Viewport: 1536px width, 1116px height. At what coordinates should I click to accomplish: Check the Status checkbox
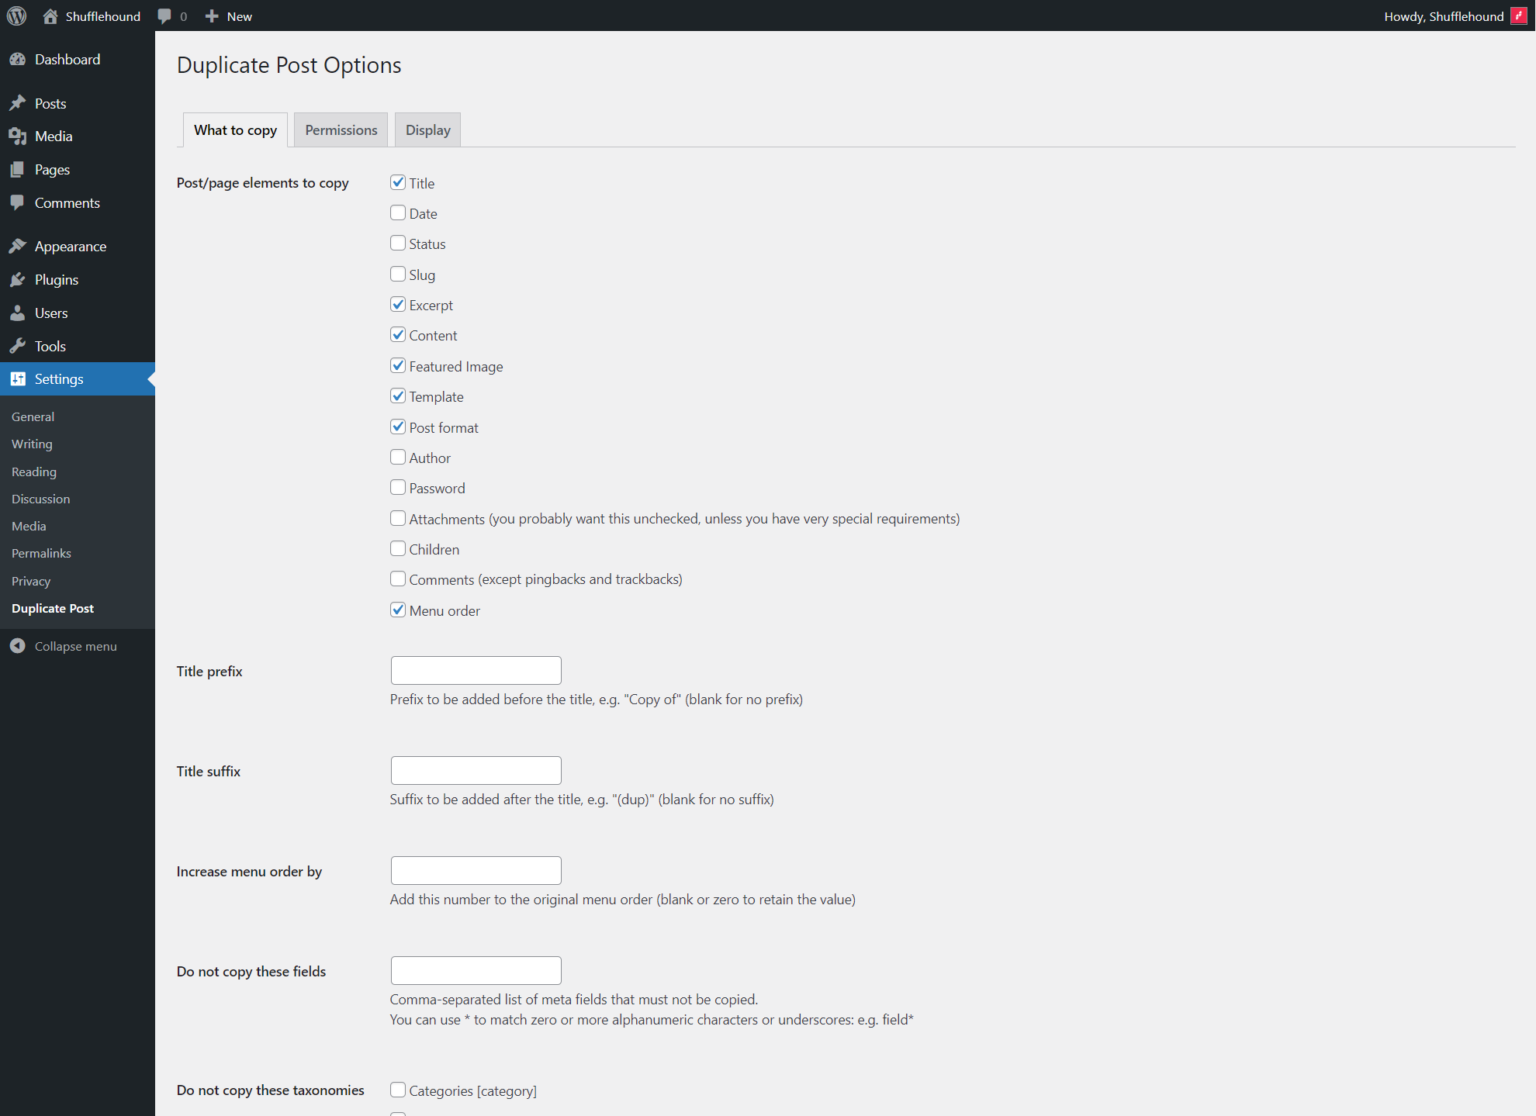pyautogui.click(x=398, y=243)
